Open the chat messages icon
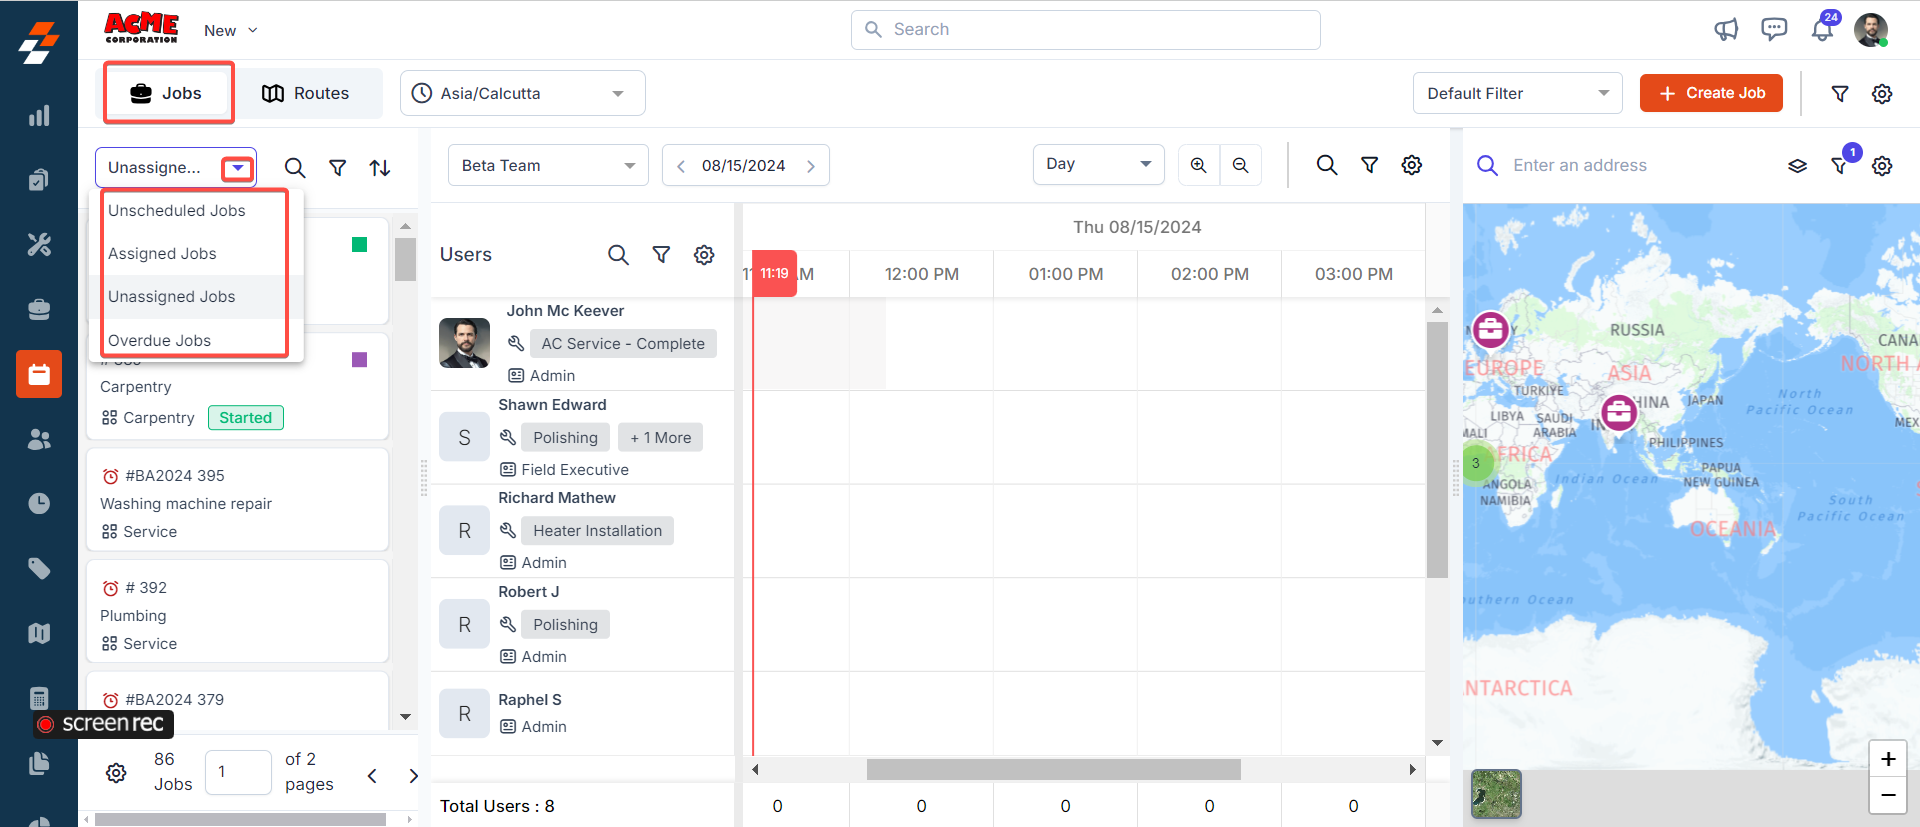1920x827 pixels. click(x=1774, y=30)
